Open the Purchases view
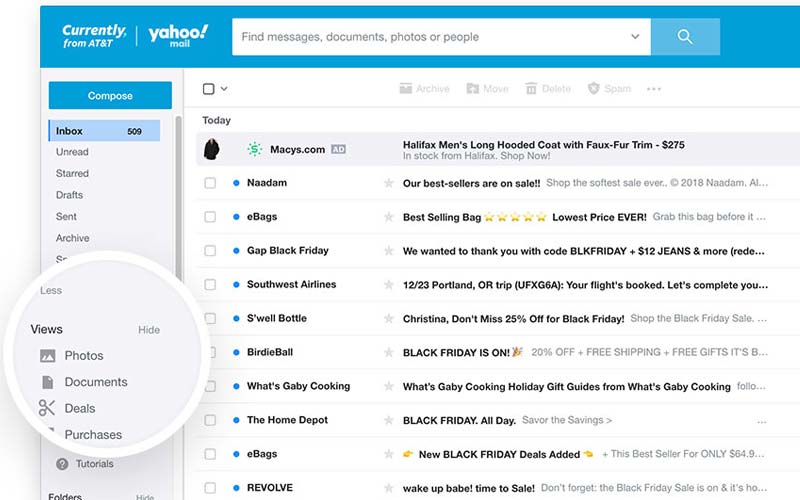 [93, 435]
